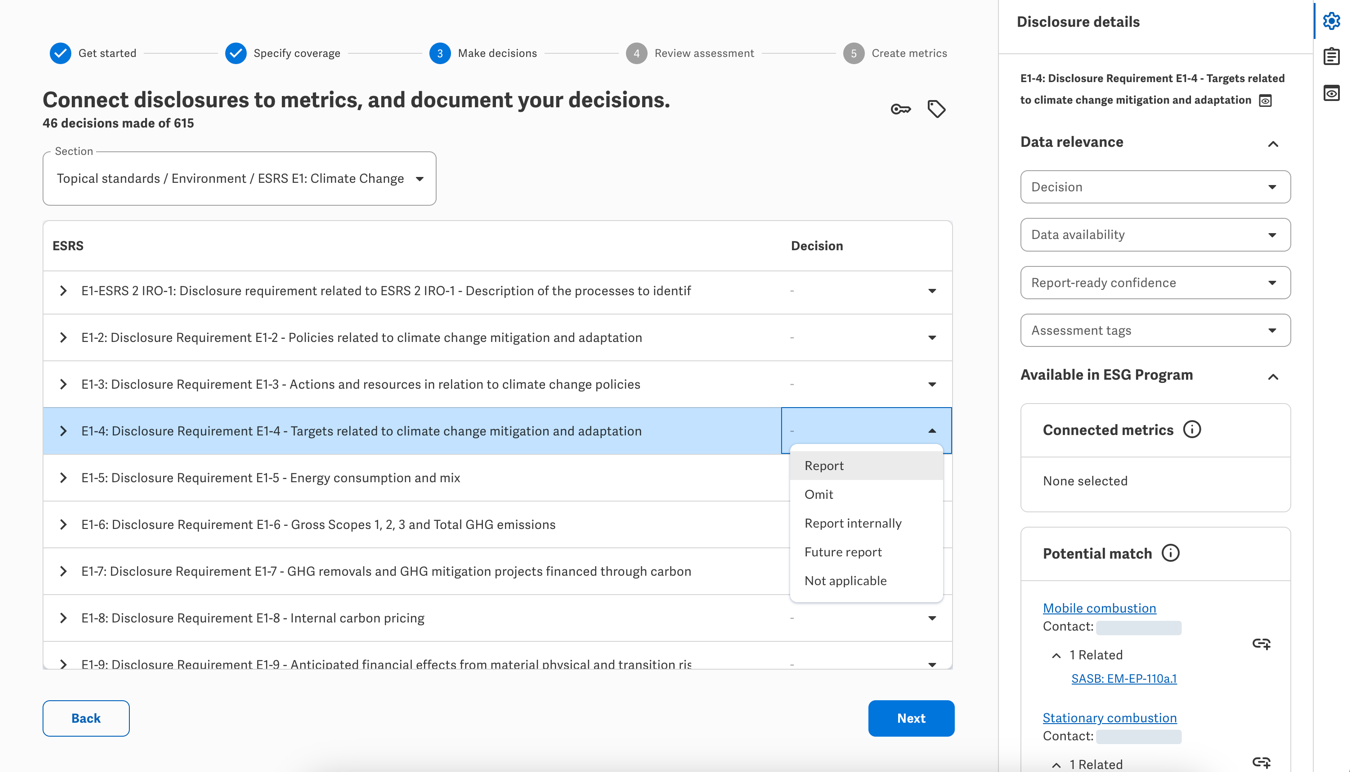Open the Section dropdown

pyautogui.click(x=239, y=179)
